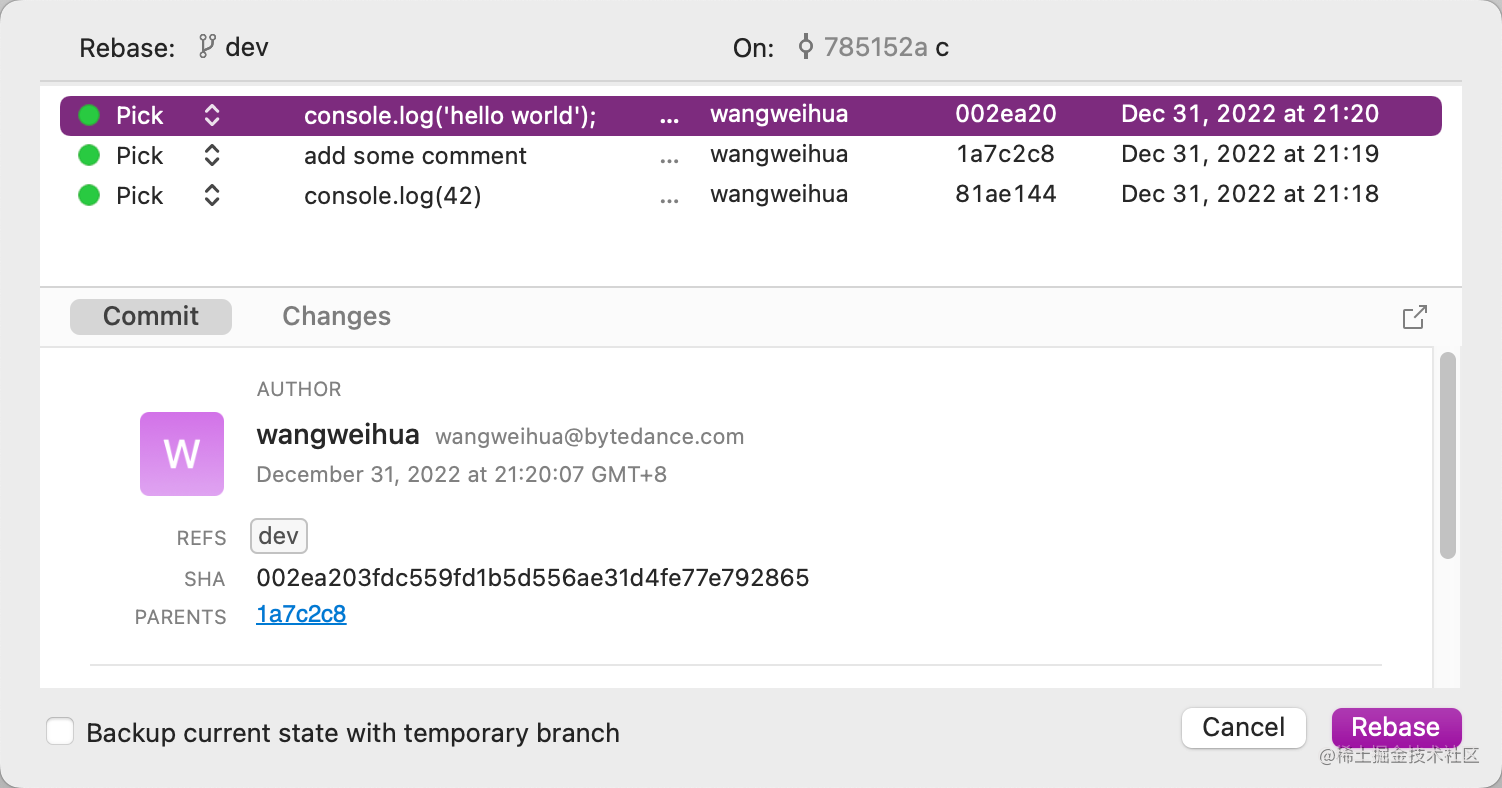The width and height of the screenshot is (1502, 788).
Task: Click email wangweihua@bytedance.com
Action: pyautogui.click(x=590, y=437)
